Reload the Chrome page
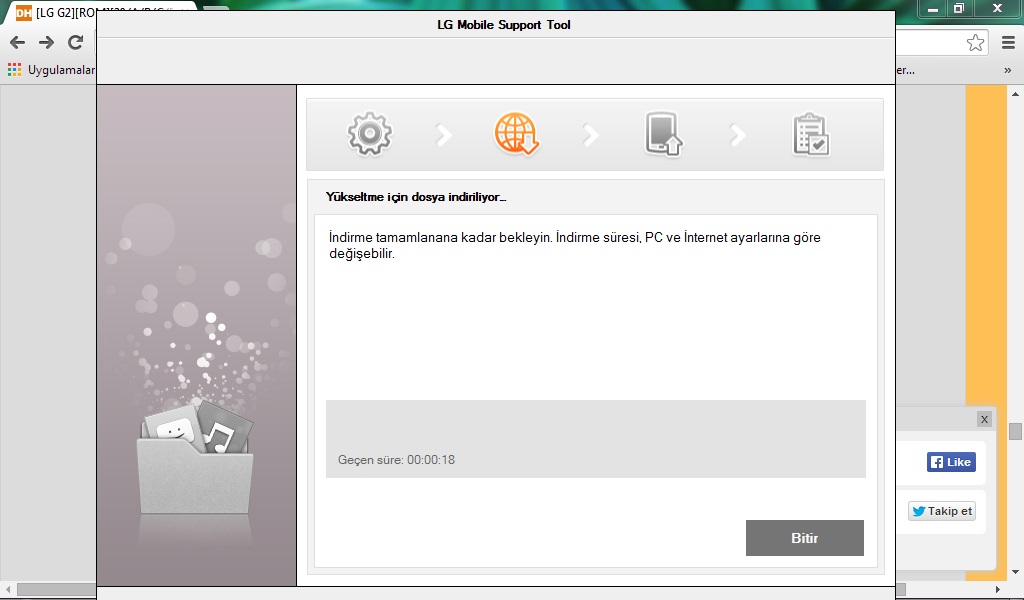This screenshot has width=1024, height=600. point(76,42)
